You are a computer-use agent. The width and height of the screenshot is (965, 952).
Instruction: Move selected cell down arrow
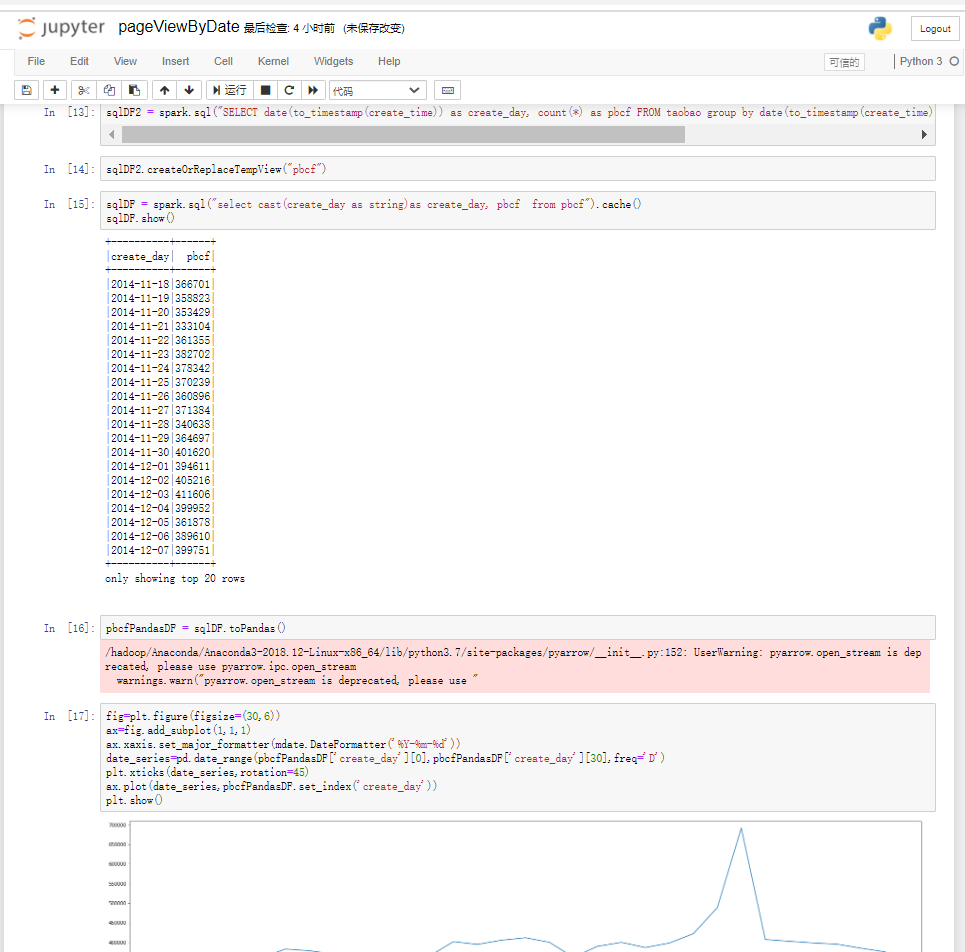tap(189, 90)
